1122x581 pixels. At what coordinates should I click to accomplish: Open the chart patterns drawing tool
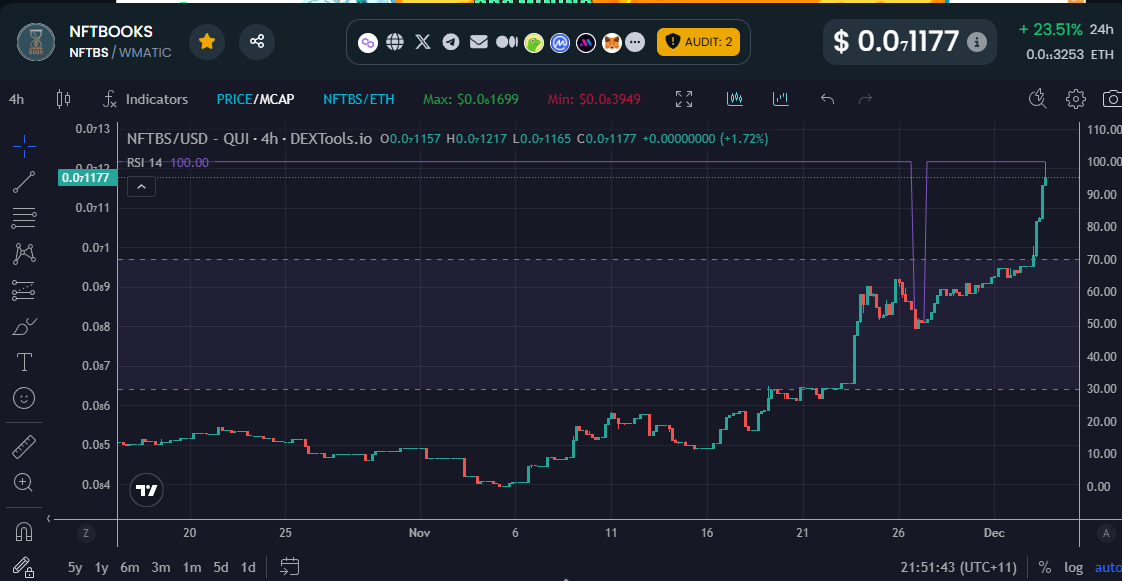pos(24,253)
